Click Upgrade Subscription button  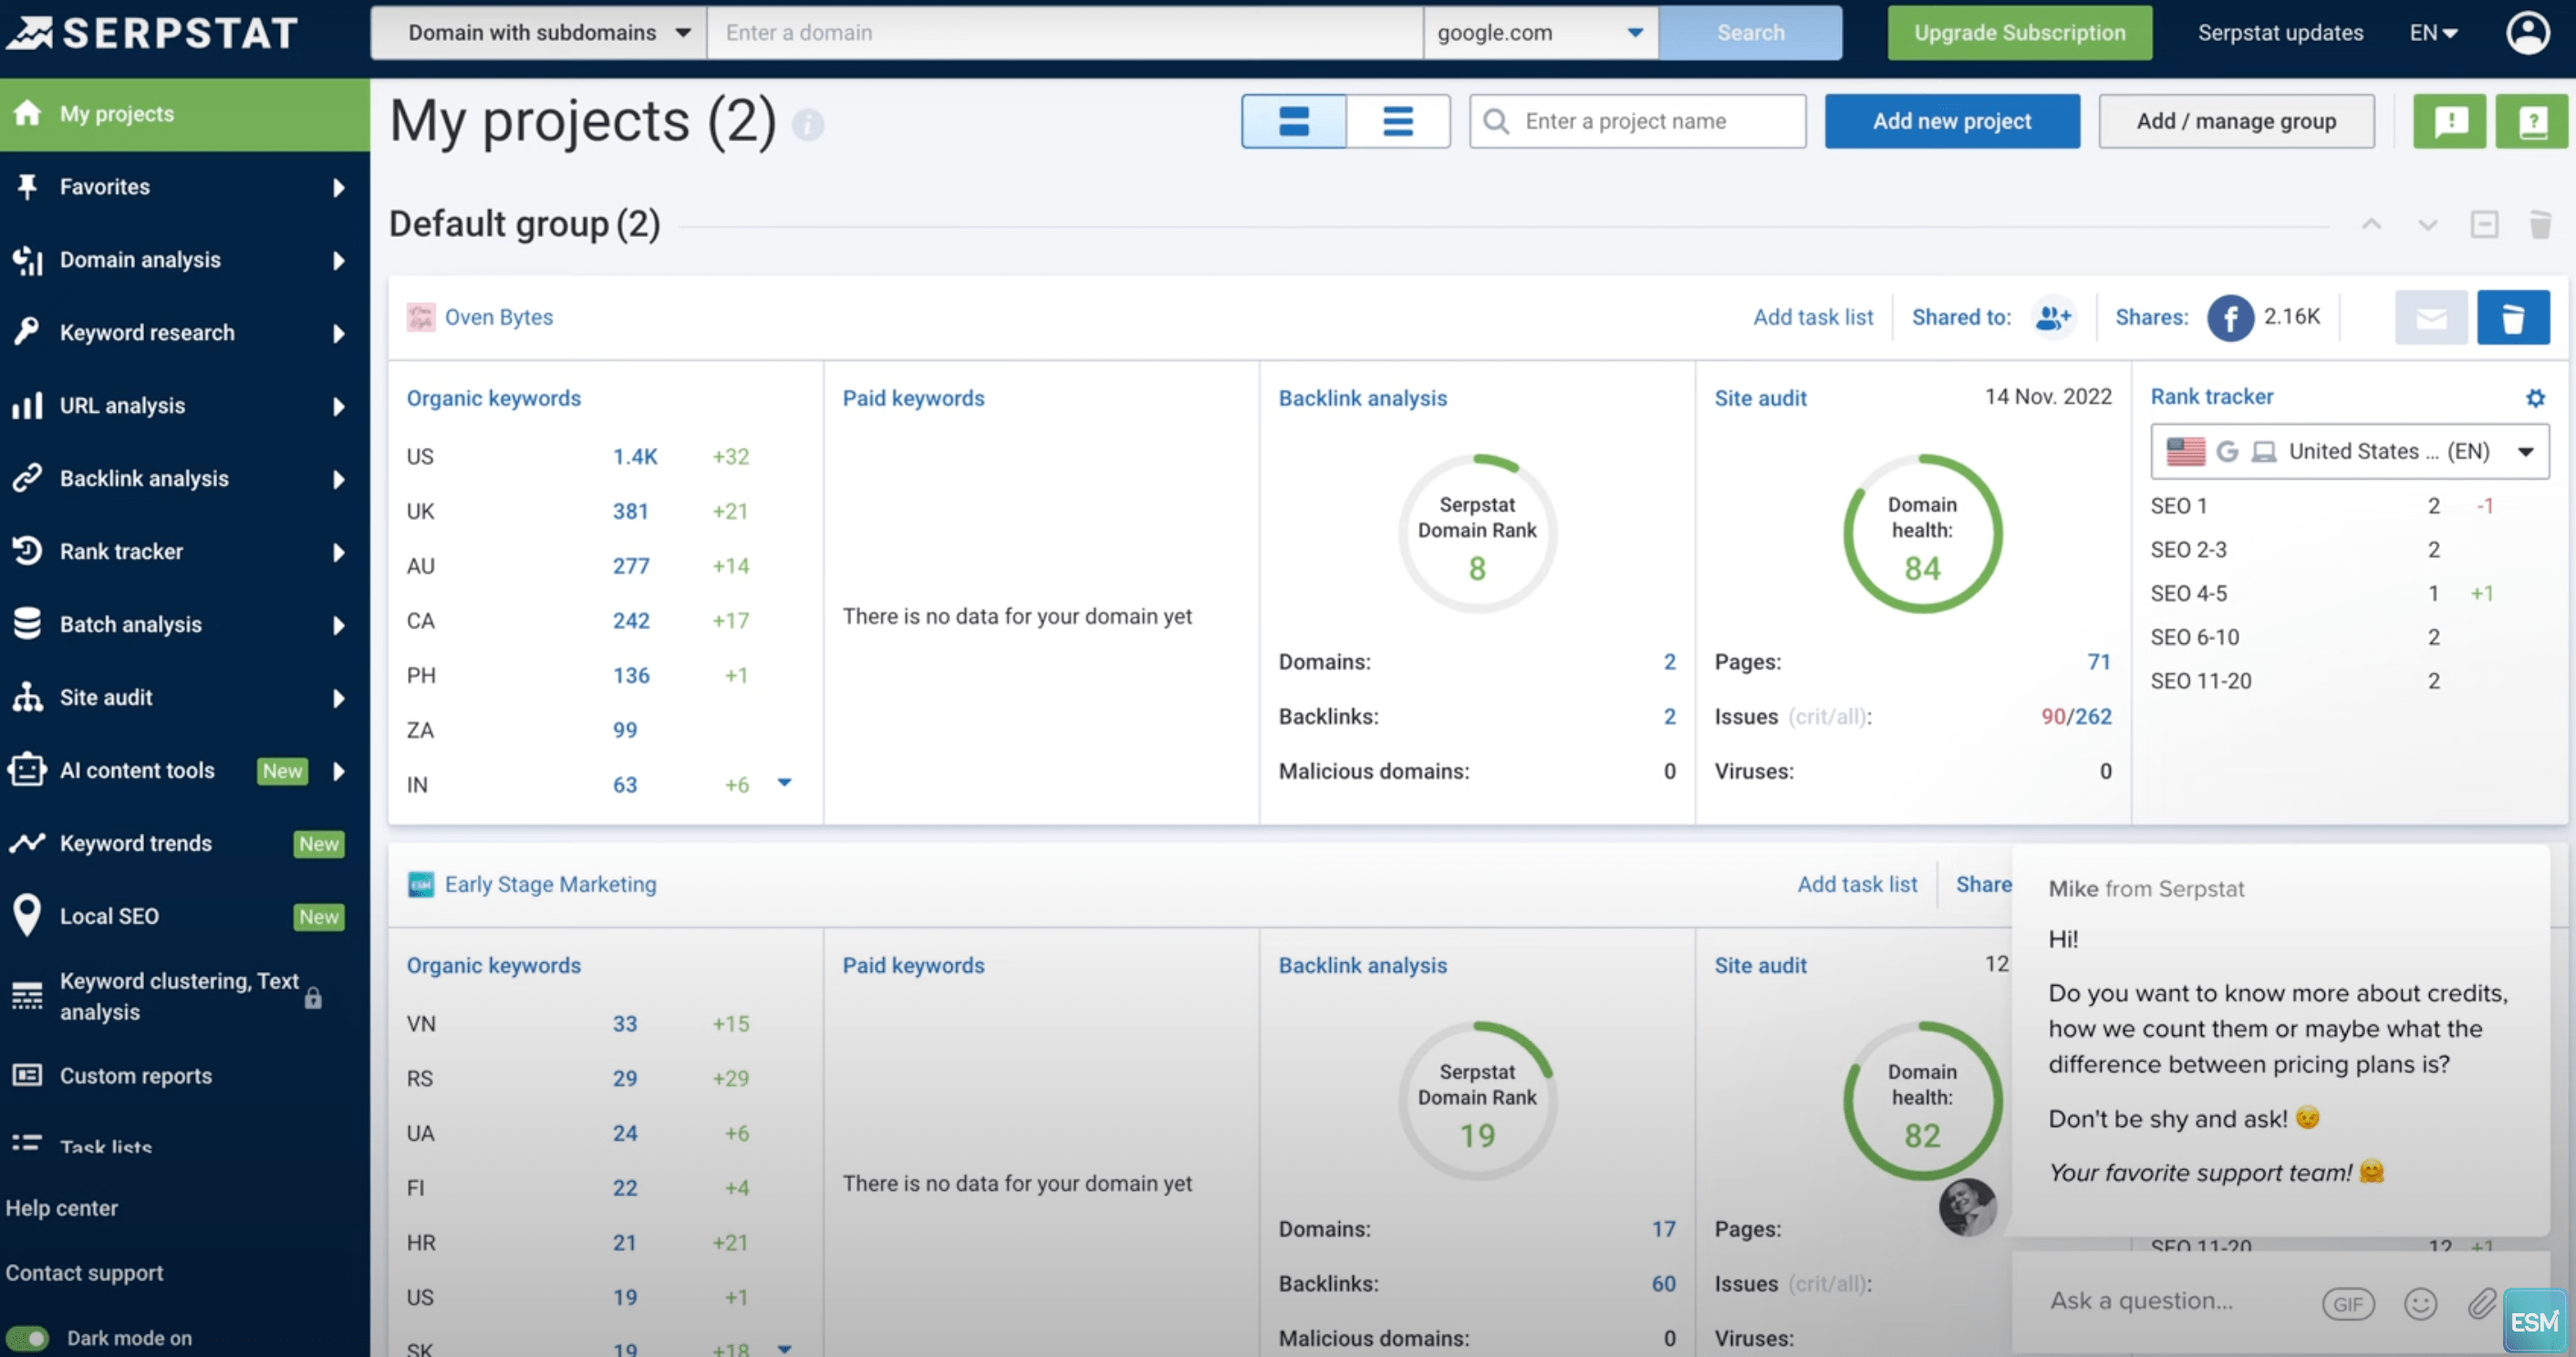tap(2019, 32)
